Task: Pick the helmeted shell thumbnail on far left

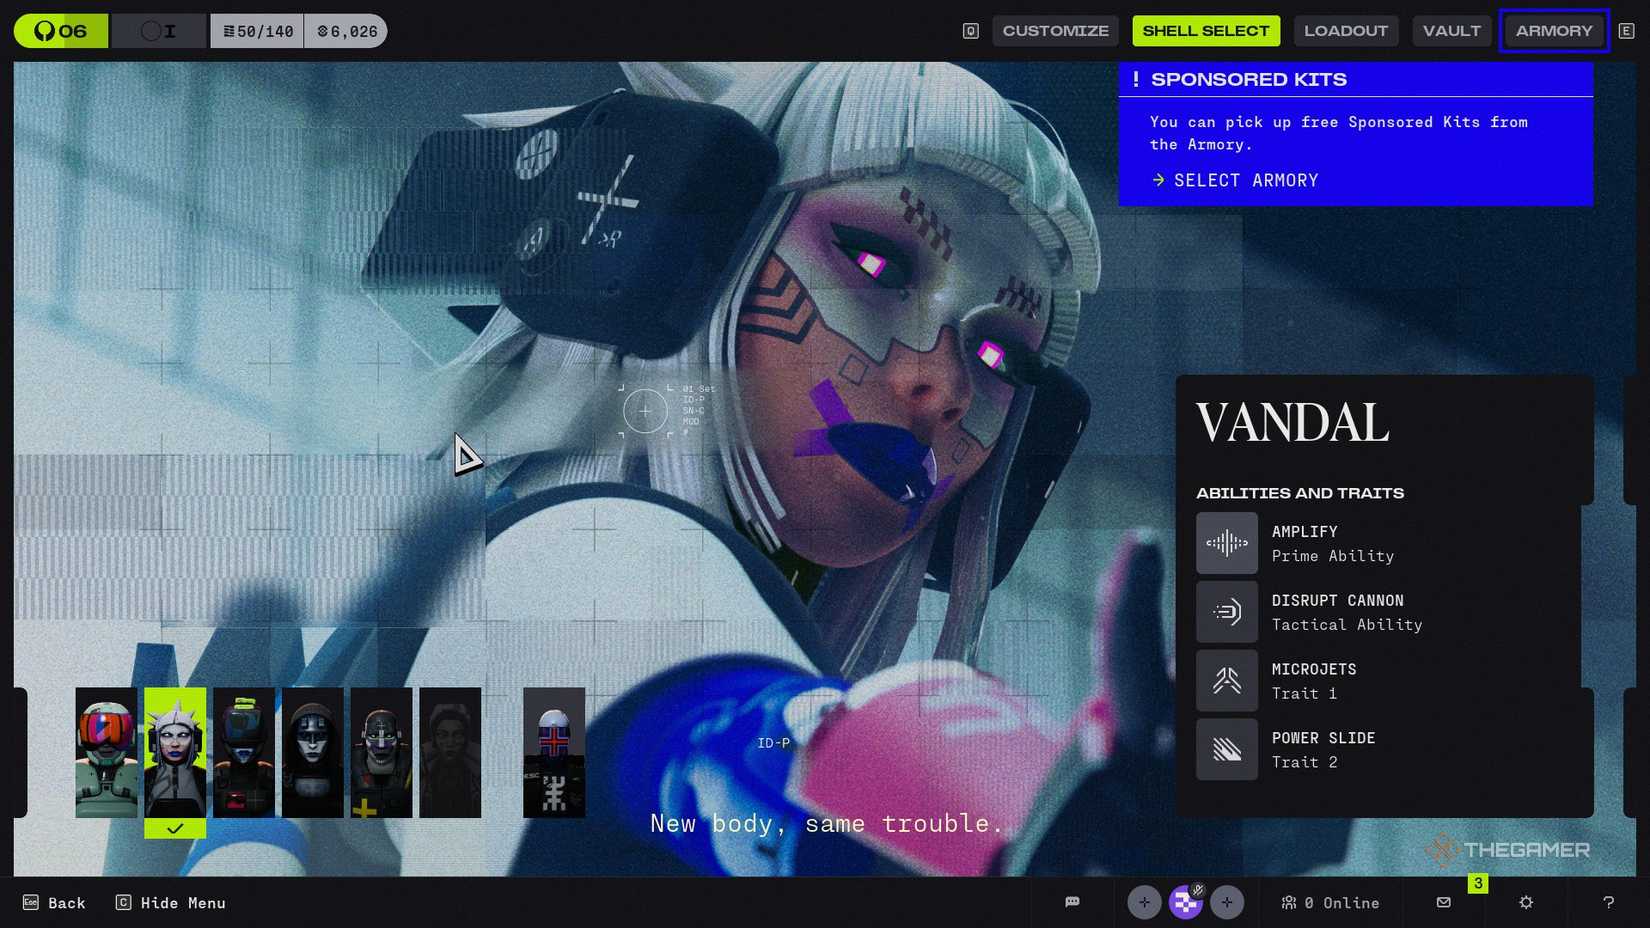Action: click(106, 752)
